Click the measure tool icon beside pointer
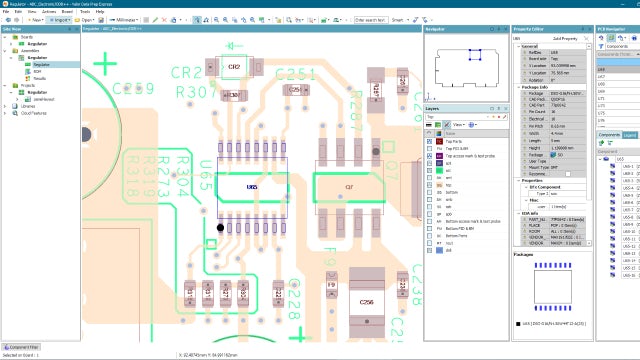This screenshot has height=360, width=640. [x=206, y=20]
